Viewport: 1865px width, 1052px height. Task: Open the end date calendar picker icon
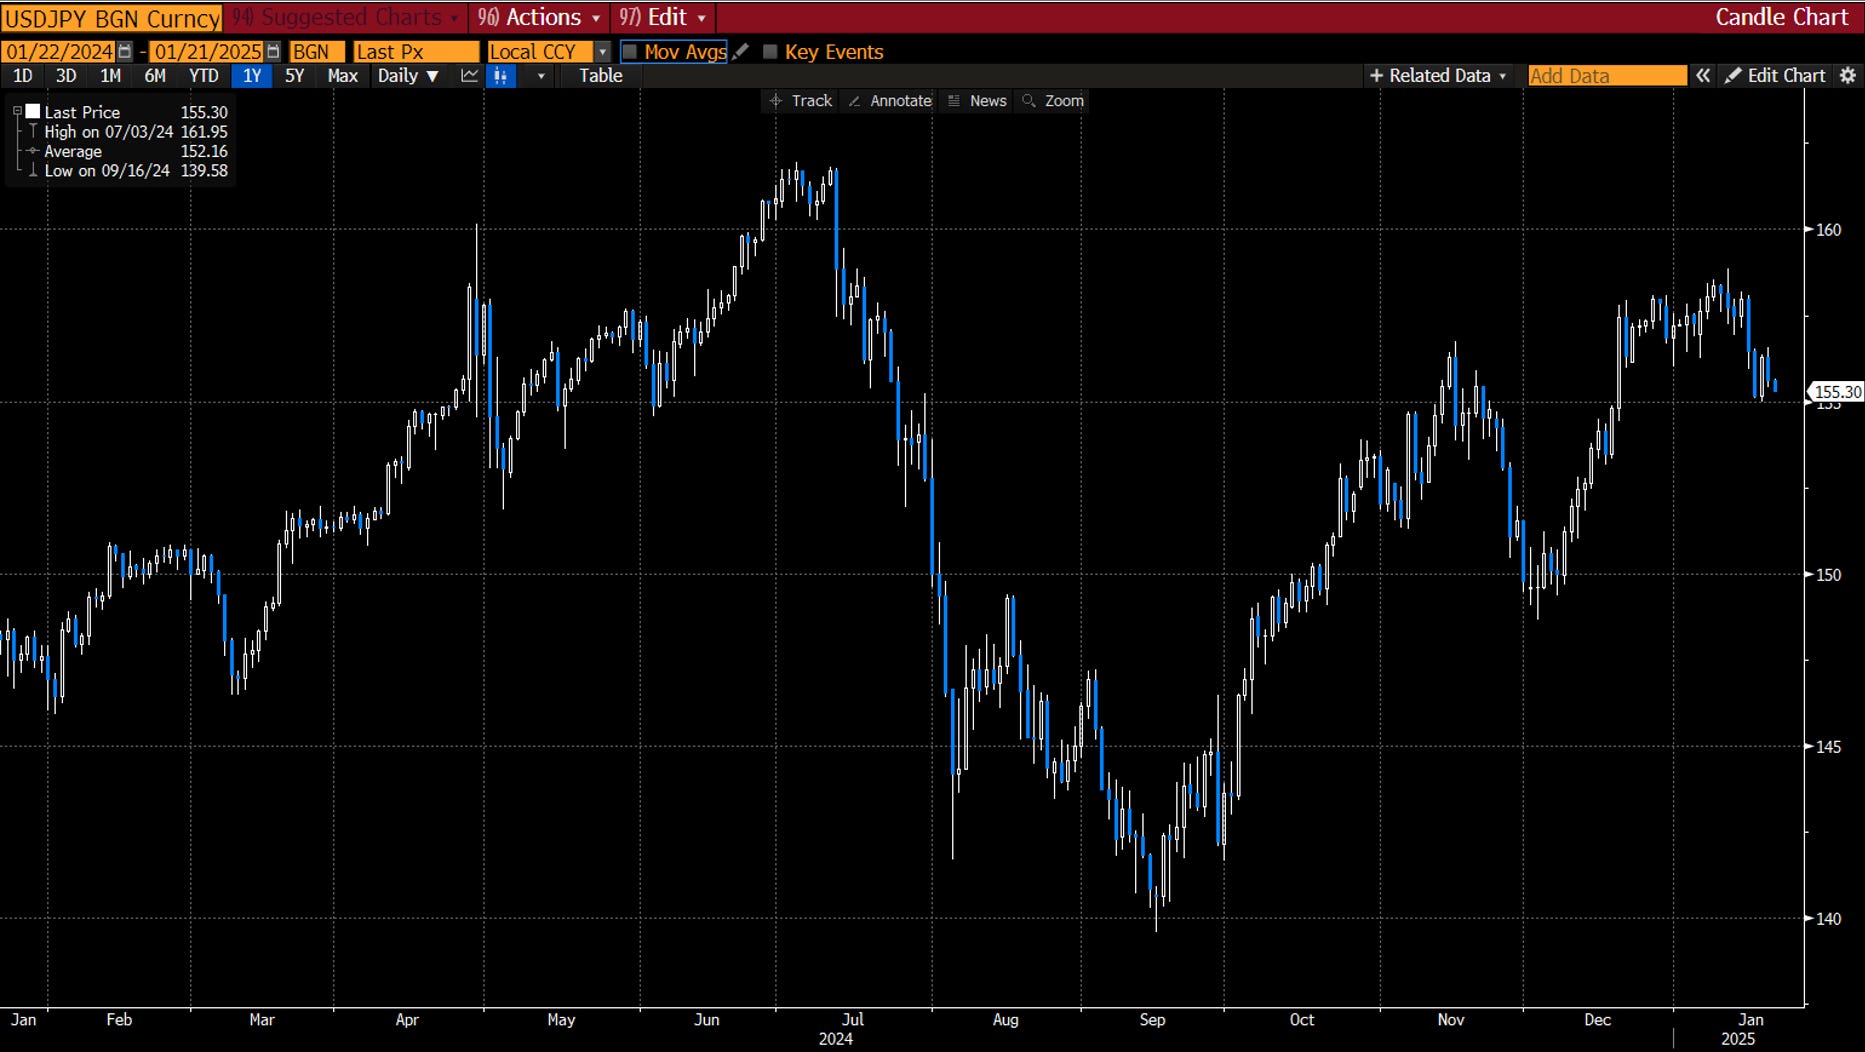pos(273,52)
